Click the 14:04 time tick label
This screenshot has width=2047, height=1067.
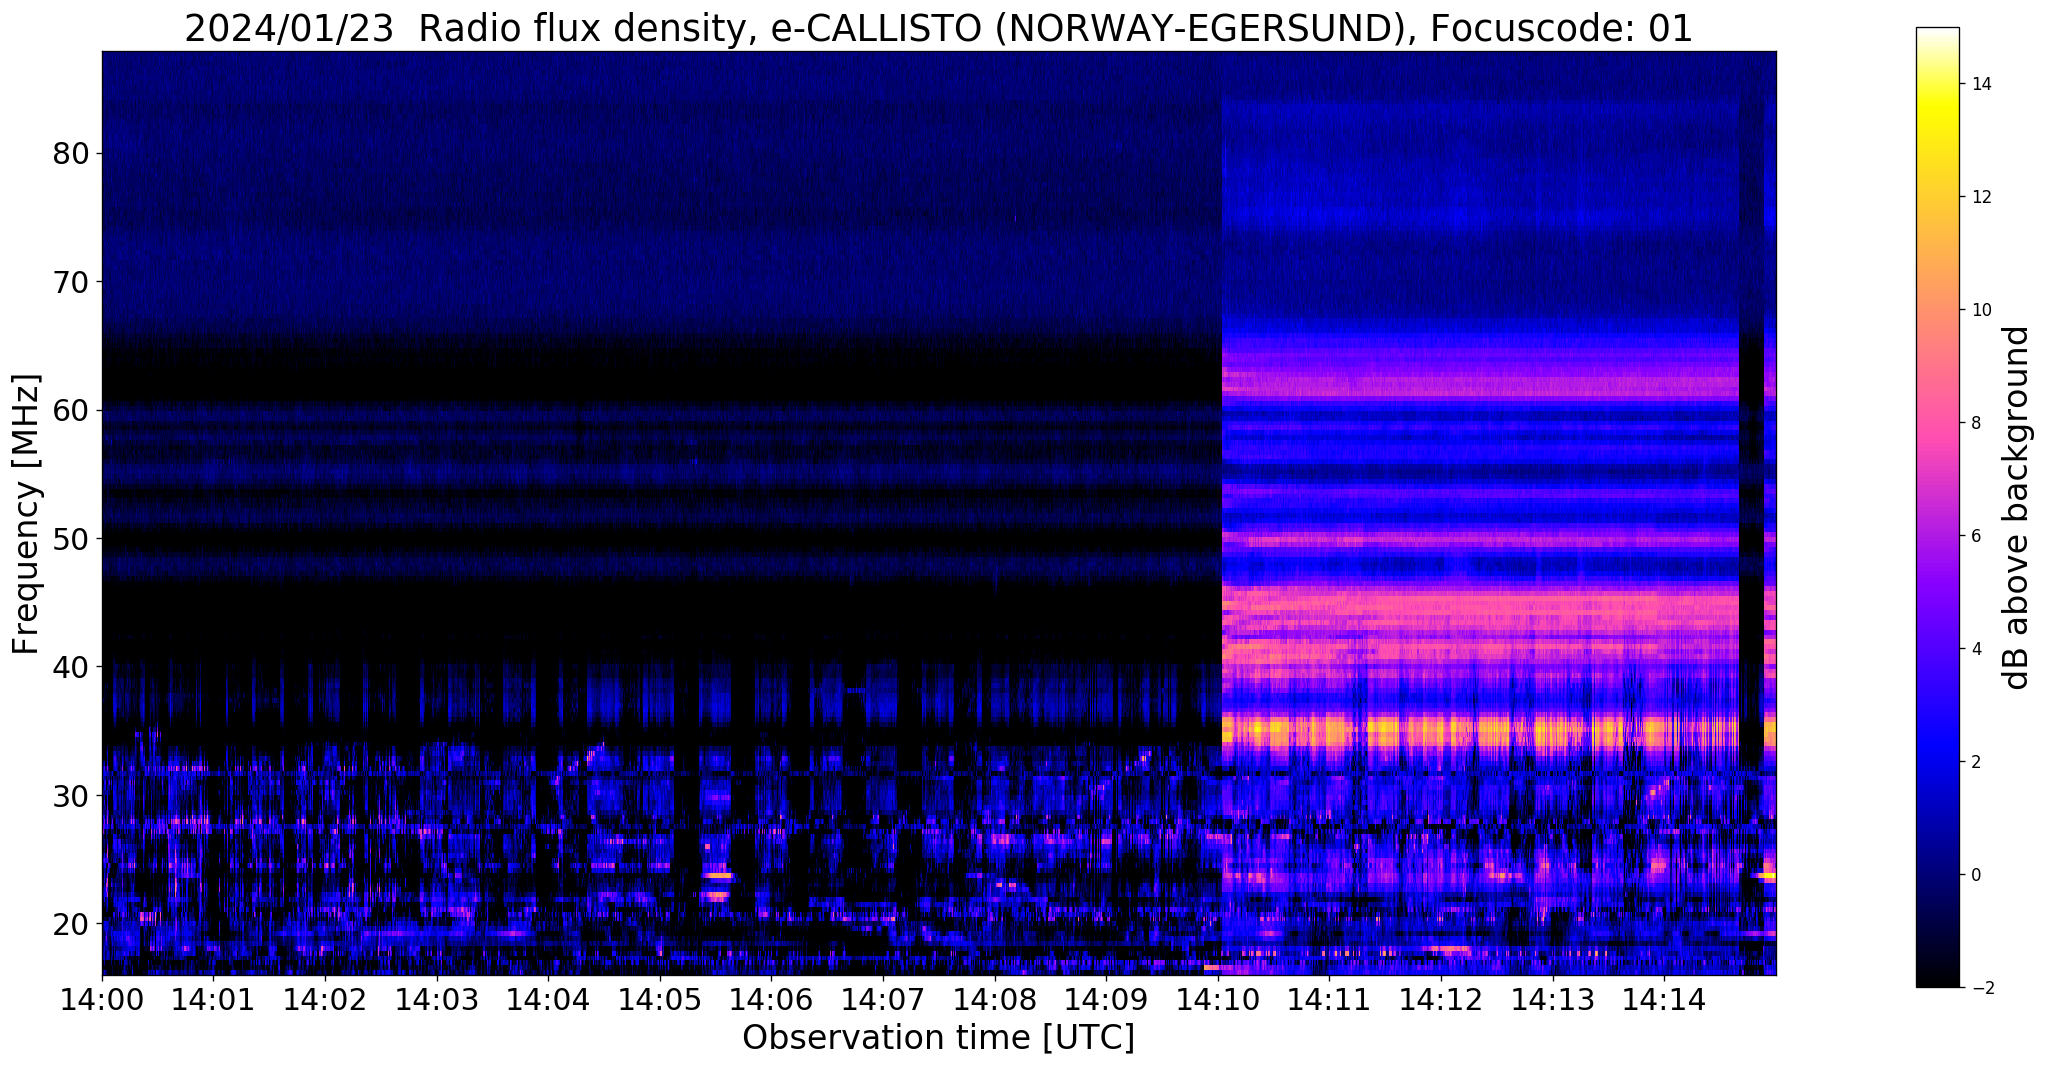tap(548, 998)
